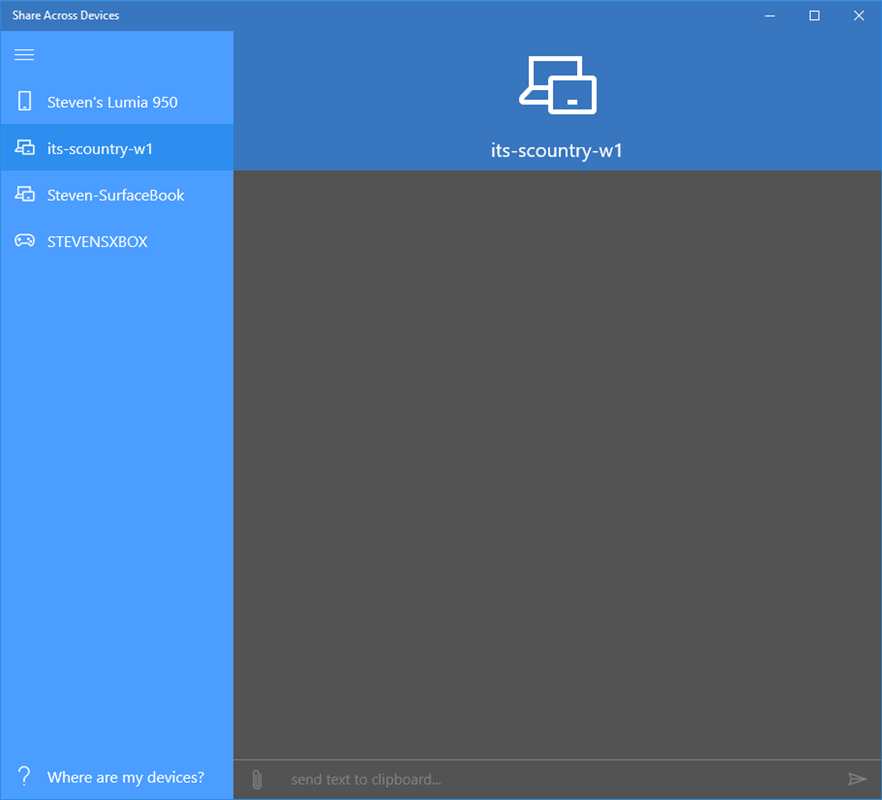Select Steven's Lumia 950 from device list
This screenshot has height=800, width=882.
tap(112, 101)
